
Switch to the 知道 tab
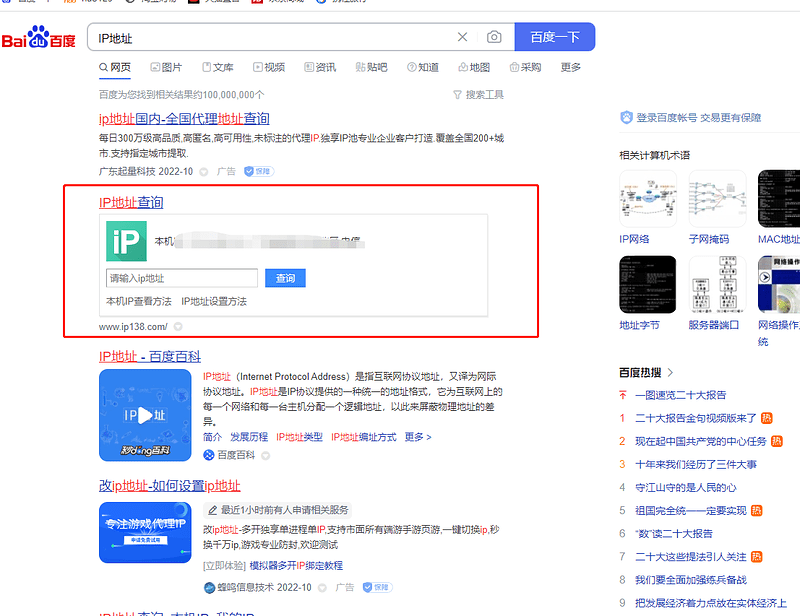coord(423,67)
